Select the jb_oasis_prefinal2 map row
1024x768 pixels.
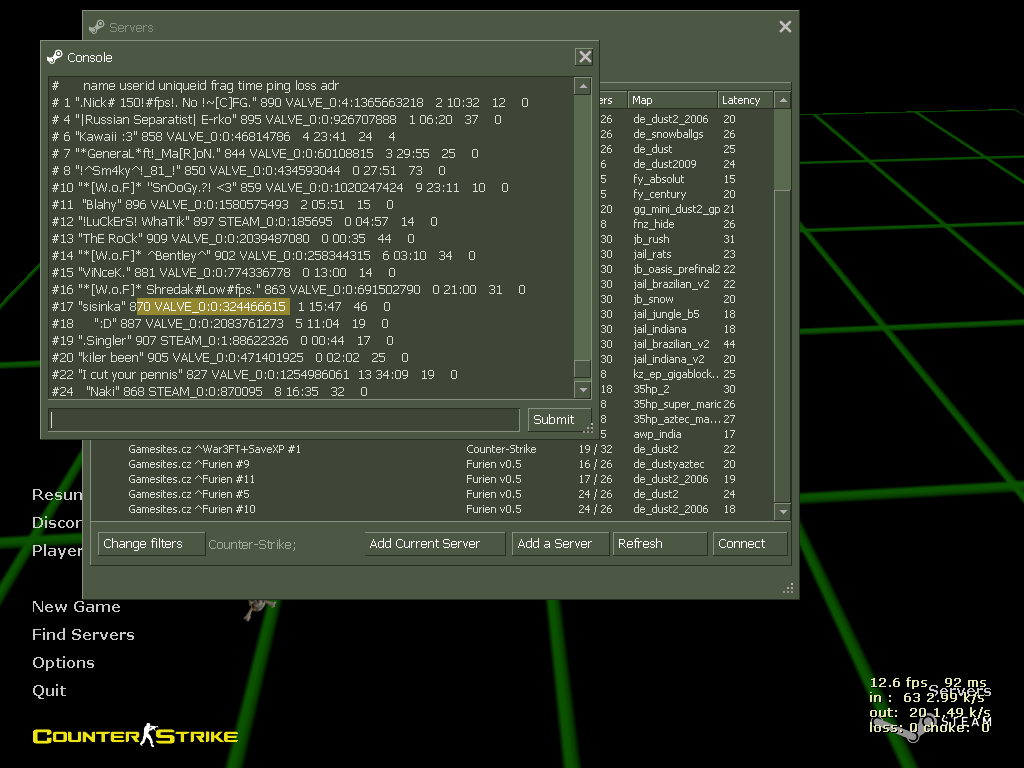tap(686, 270)
